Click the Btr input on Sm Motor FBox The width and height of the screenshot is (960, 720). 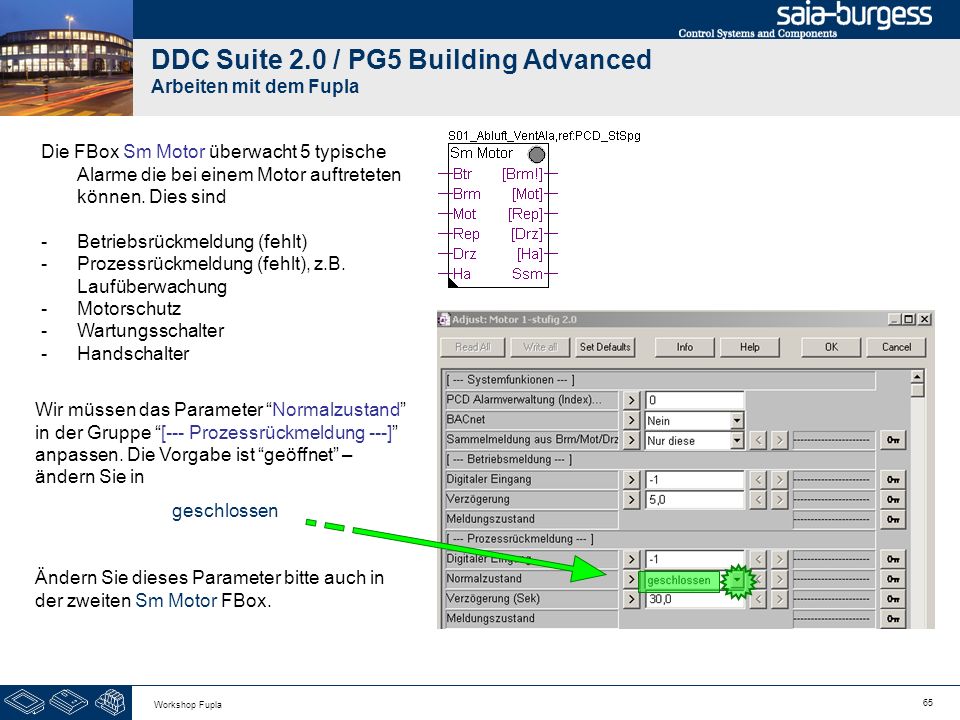[462, 174]
